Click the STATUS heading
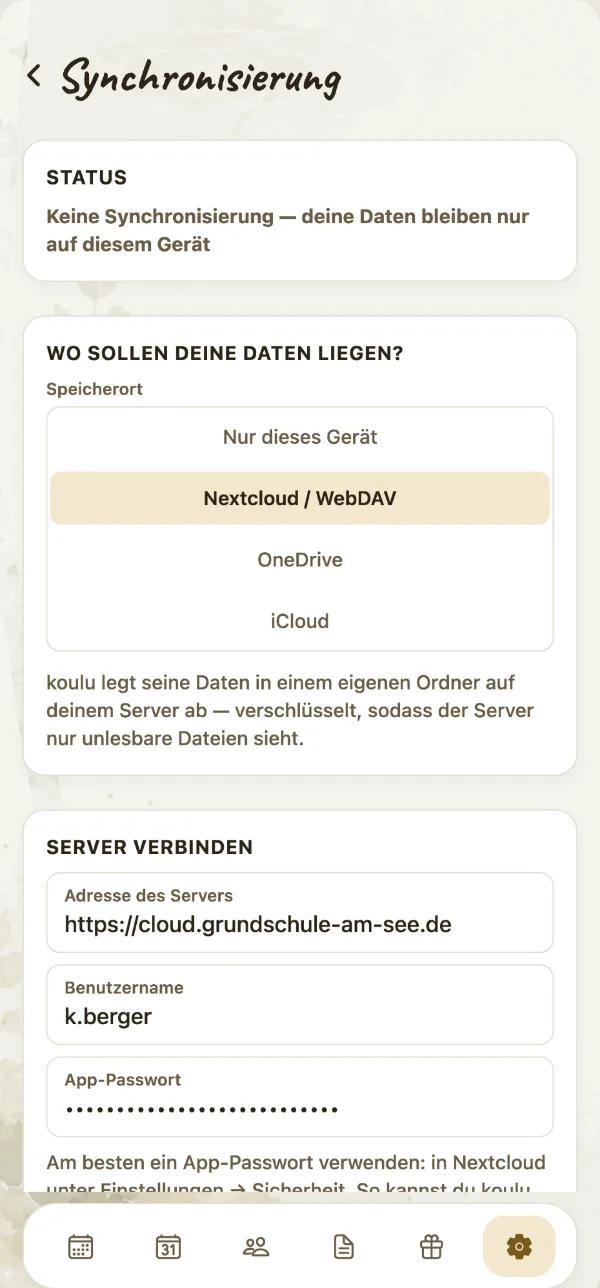 [87, 178]
